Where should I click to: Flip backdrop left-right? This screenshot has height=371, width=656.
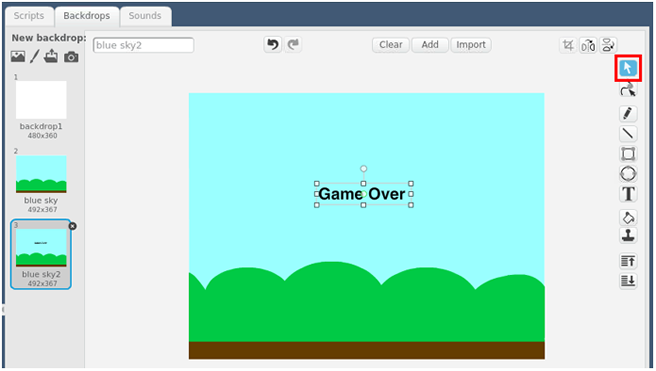(x=588, y=45)
